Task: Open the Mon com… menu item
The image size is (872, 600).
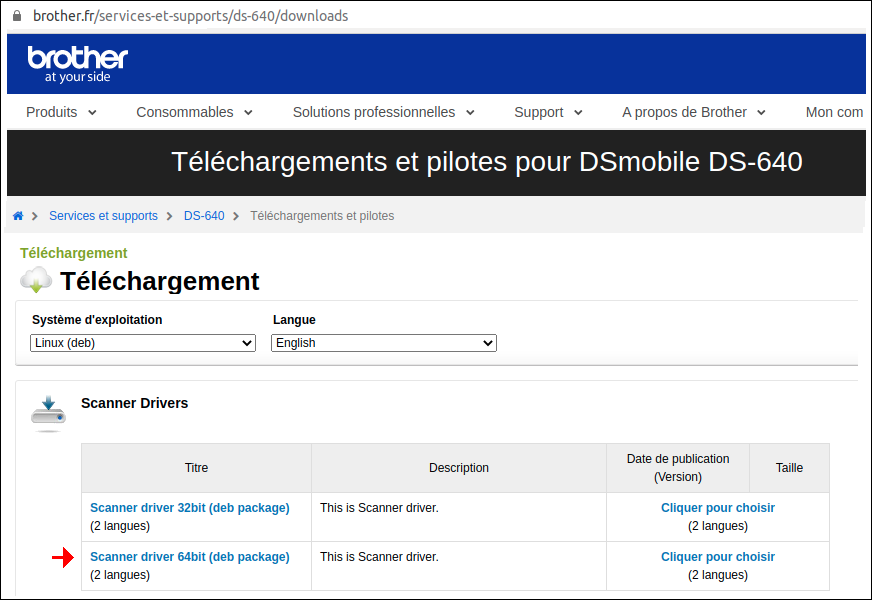Action: point(834,112)
